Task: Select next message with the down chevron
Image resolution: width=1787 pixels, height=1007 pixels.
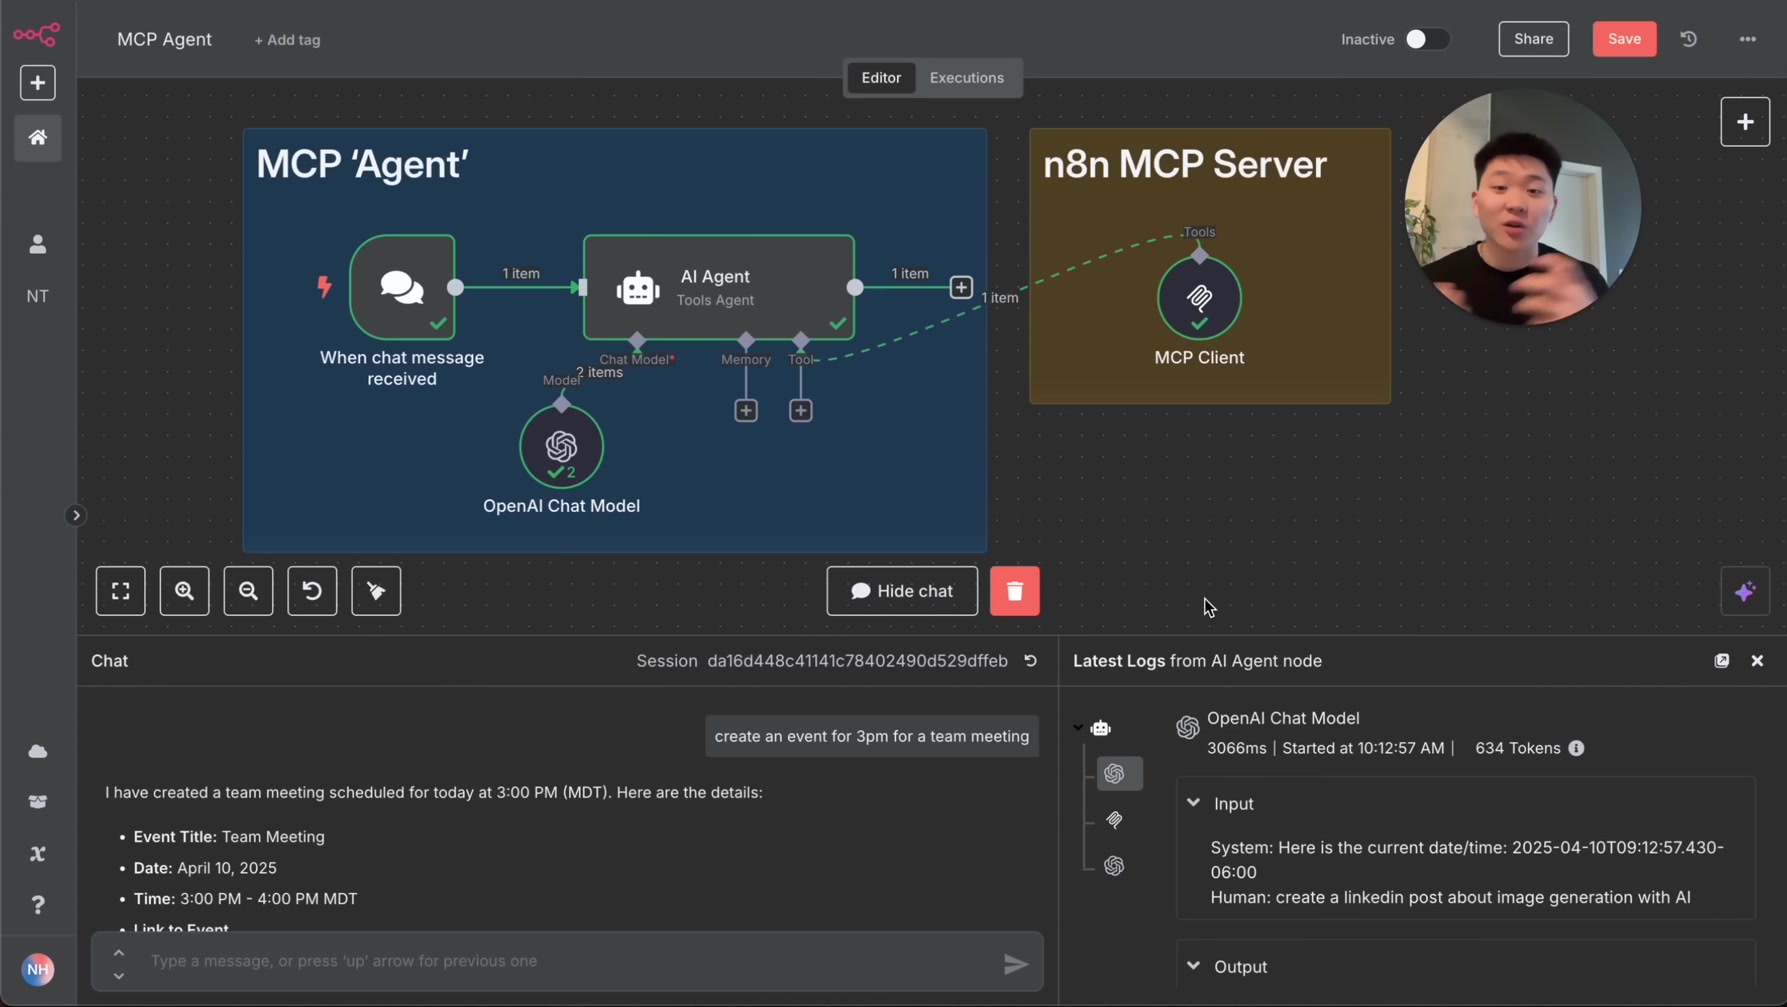Action: click(x=118, y=976)
